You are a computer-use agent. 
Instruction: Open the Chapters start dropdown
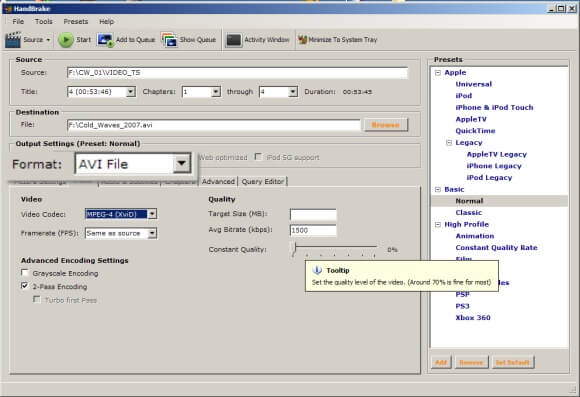coord(216,92)
